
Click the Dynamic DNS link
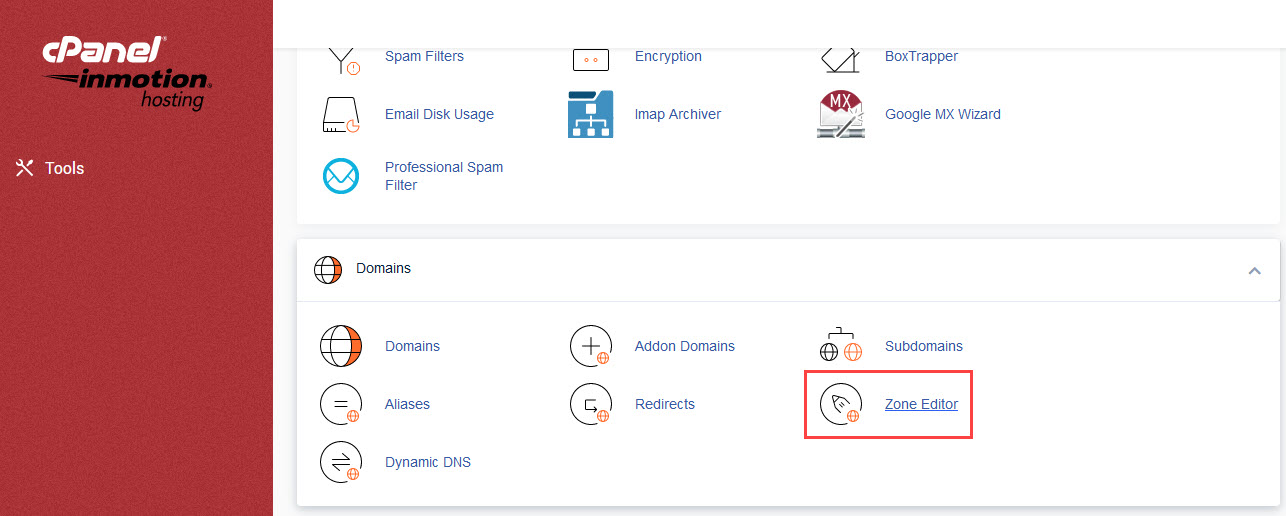click(x=427, y=463)
